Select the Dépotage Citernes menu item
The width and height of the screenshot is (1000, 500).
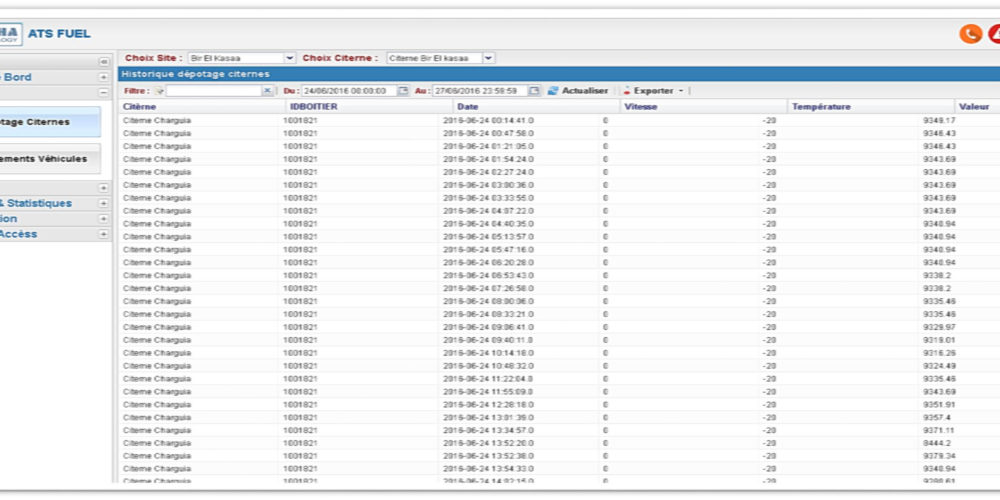(x=50, y=122)
